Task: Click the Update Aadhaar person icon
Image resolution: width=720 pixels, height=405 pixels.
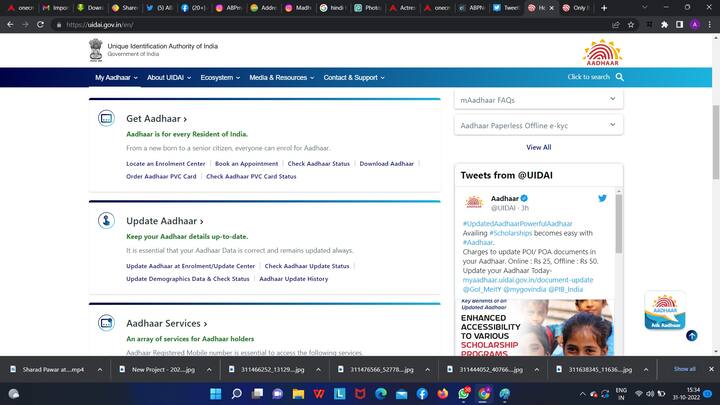Action: click(x=106, y=221)
